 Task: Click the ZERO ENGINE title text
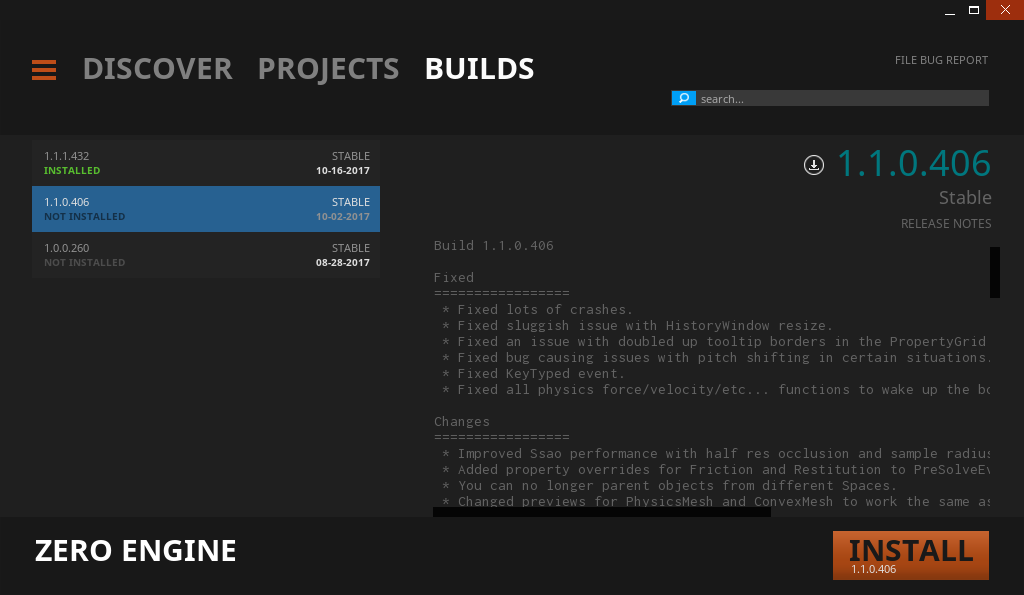coord(135,551)
